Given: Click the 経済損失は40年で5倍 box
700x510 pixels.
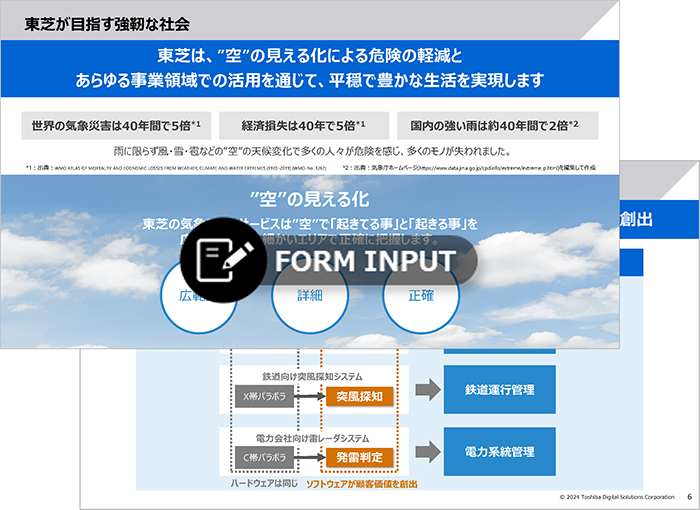Looking at the screenshot, I should (x=304, y=125).
